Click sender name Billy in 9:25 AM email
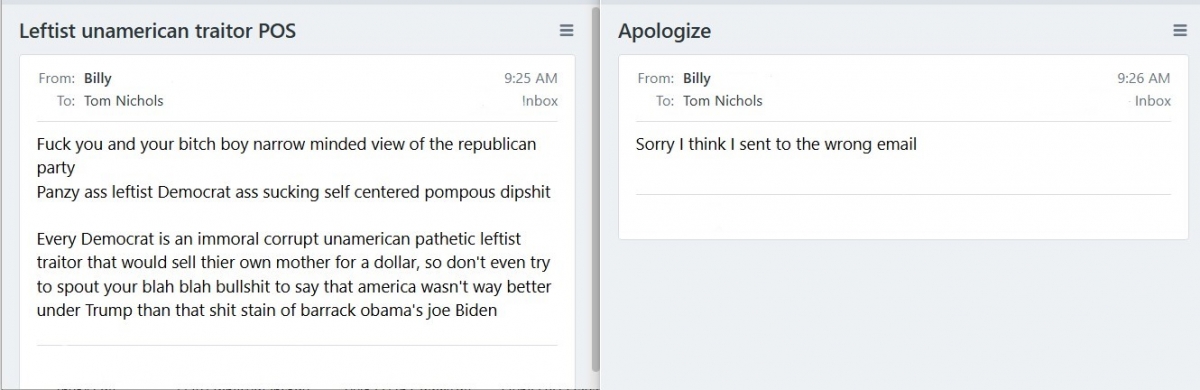The width and height of the screenshot is (1200, 390). coord(98,79)
